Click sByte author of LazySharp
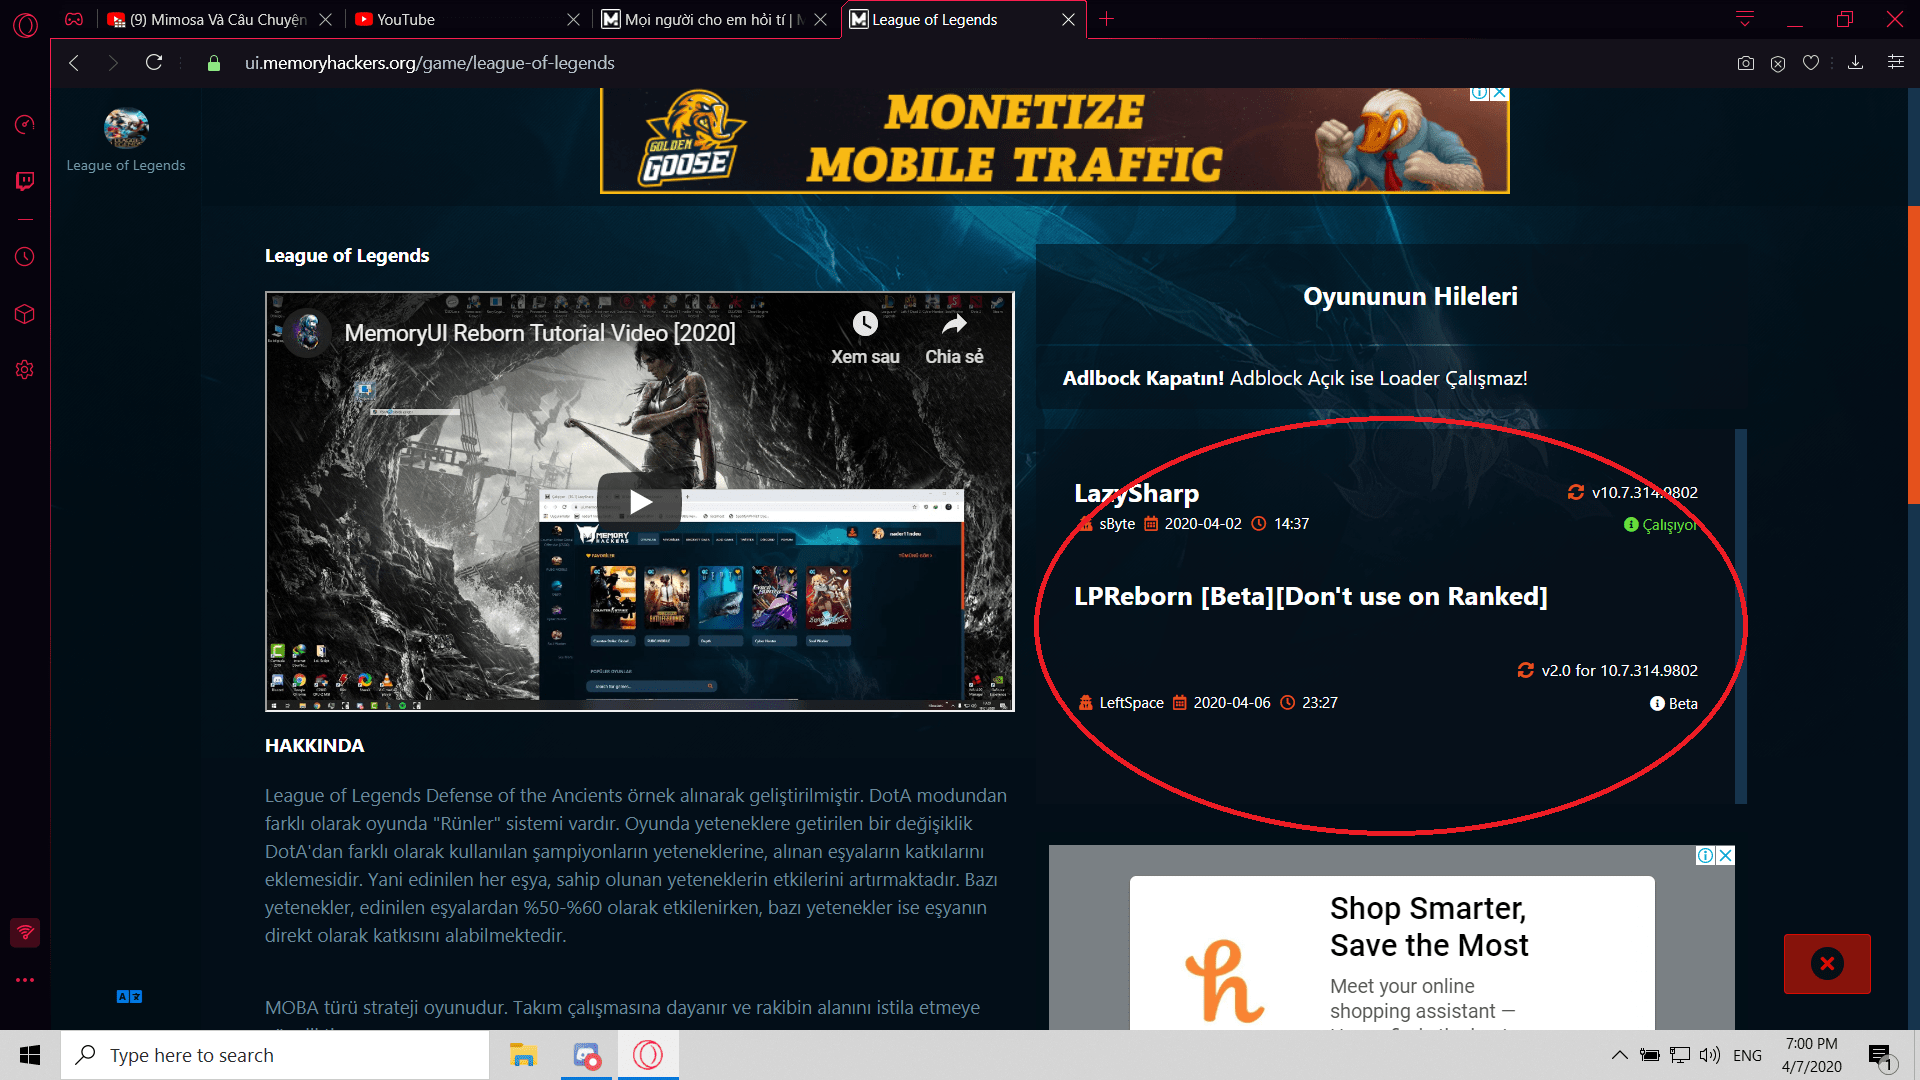 1117,524
